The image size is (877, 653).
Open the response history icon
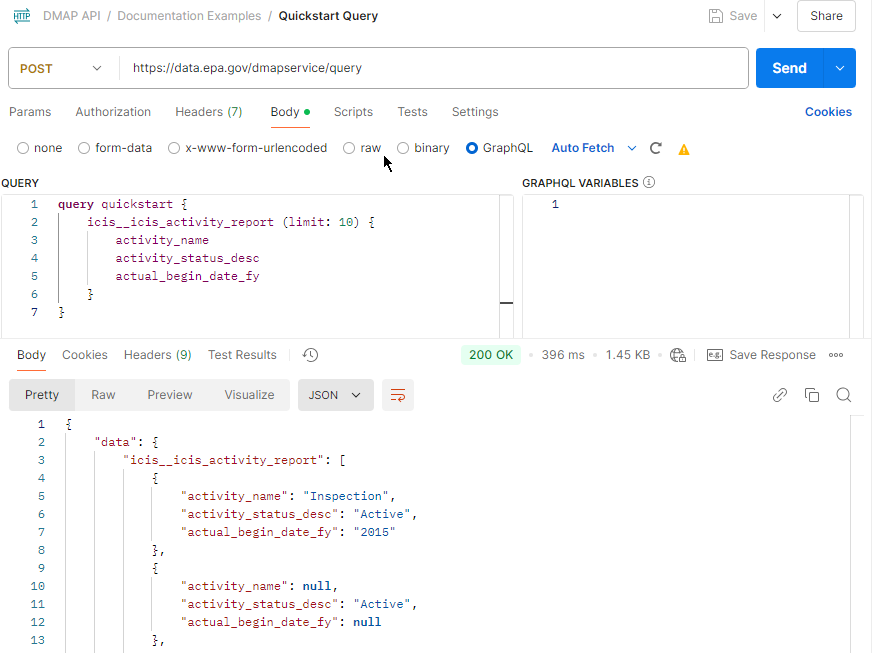pyautogui.click(x=310, y=355)
